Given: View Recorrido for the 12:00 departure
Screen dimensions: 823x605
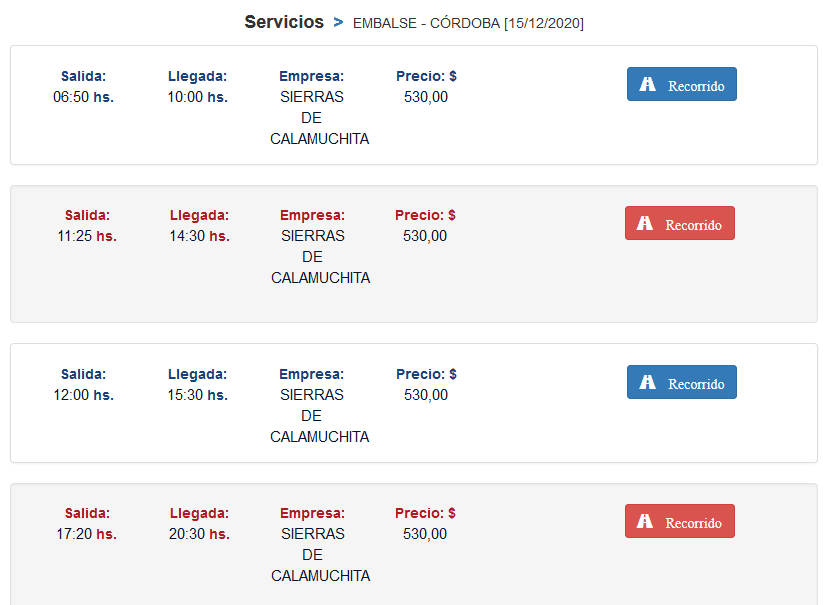Looking at the screenshot, I should pyautogui.click(x=682, y=383).
